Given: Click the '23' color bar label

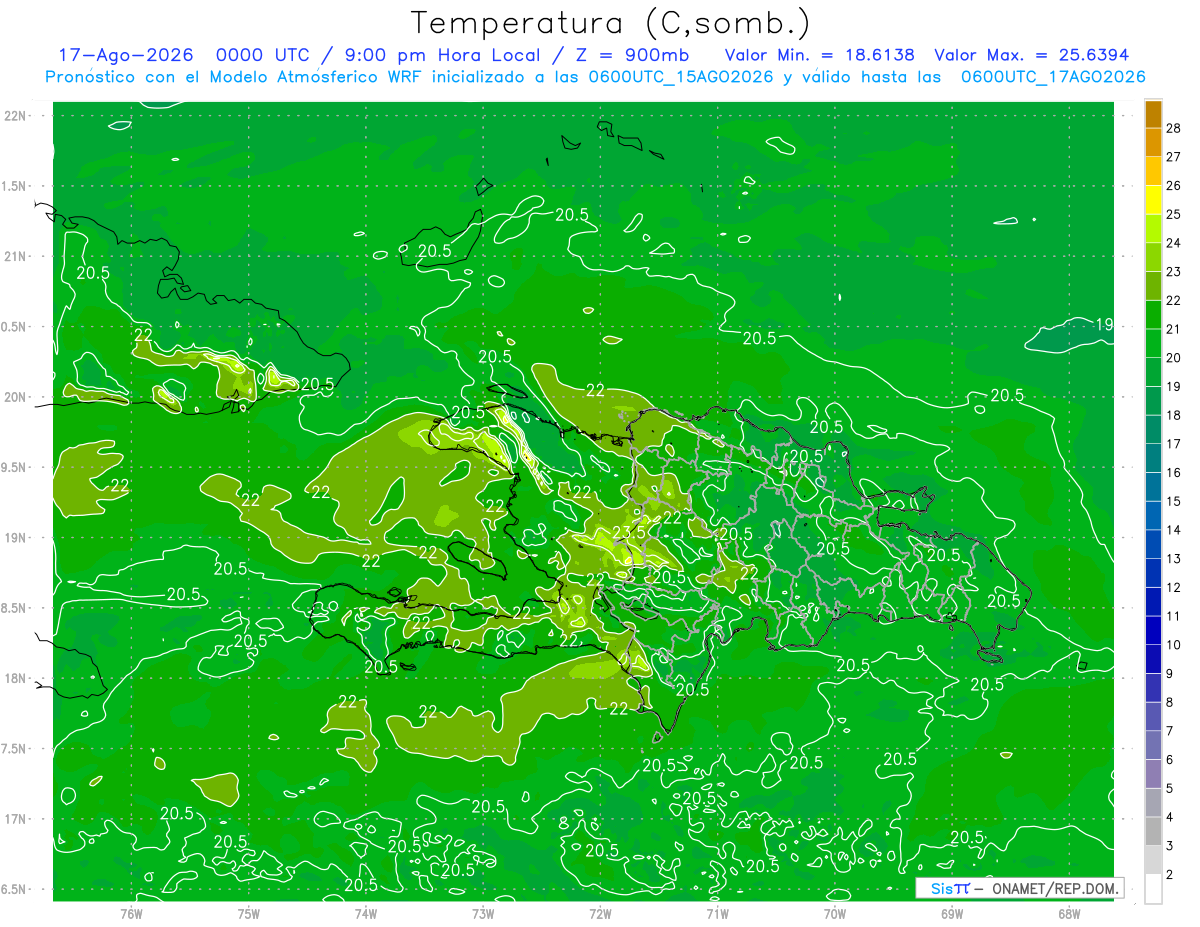Looking at the screenshot, I should pyautogui.click(x=1175, y=272).
